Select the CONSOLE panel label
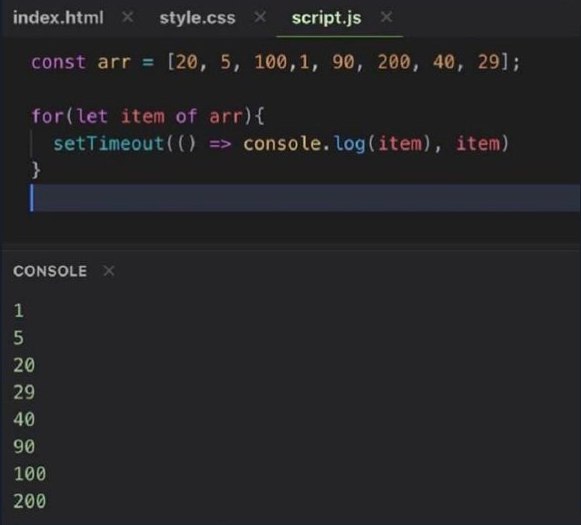The image size is (581, 525). pyautogui.click(x=50, y=271)
